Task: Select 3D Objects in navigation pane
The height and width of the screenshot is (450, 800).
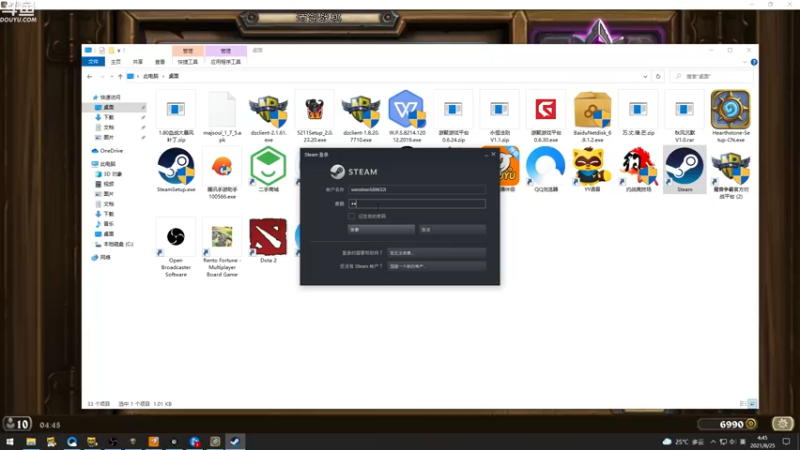Action: (109, 174)
